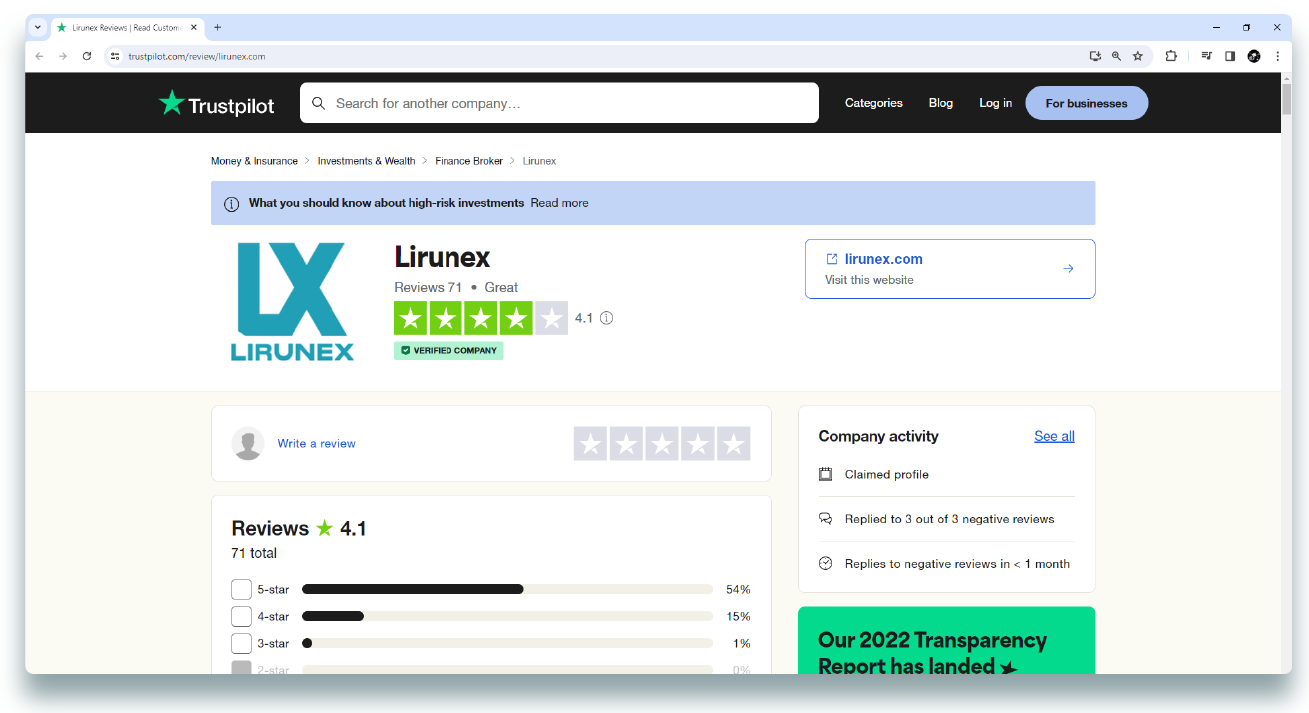
Task: Click the VERIFIED COMPANY badge
Action: click(x=449, y=351)
